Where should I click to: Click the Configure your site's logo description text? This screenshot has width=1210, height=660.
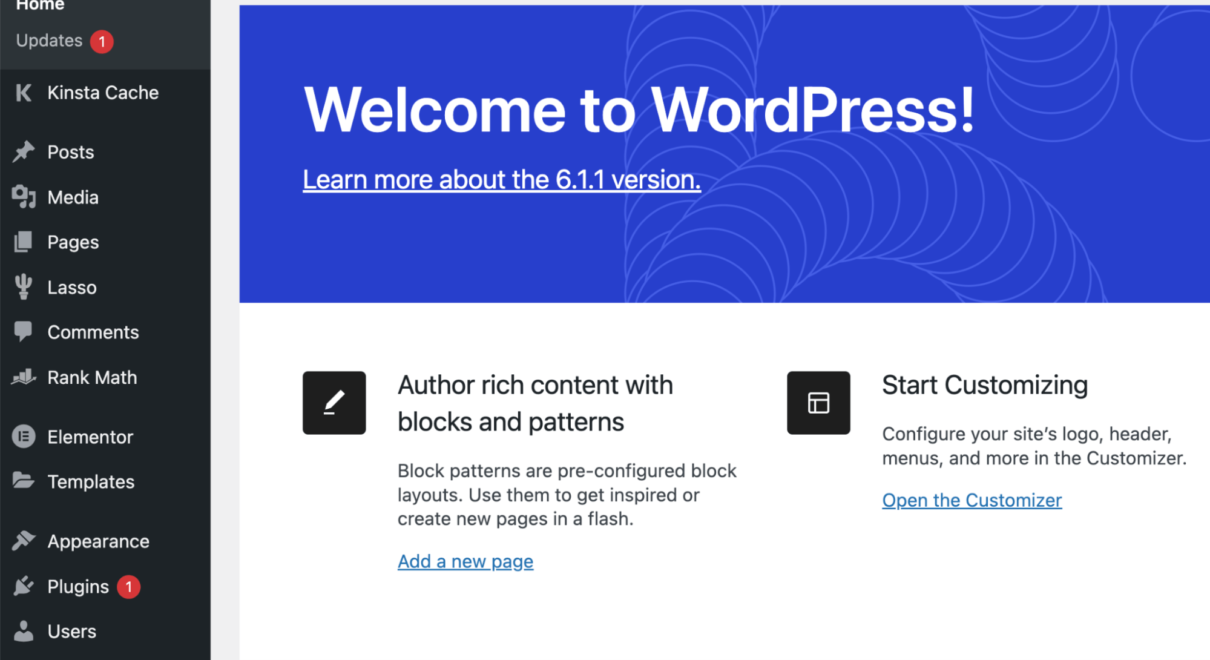click(x=1034, y=447)
